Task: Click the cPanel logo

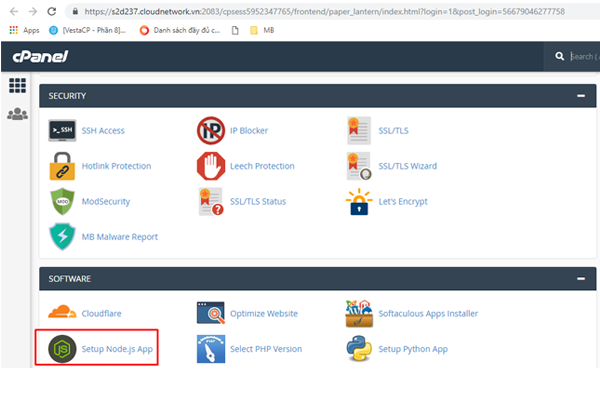Action: 40,57
